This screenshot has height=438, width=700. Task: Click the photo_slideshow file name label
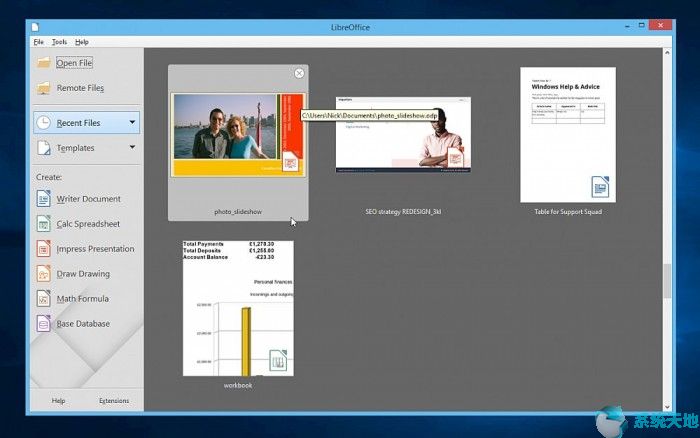tap(238, 212)
